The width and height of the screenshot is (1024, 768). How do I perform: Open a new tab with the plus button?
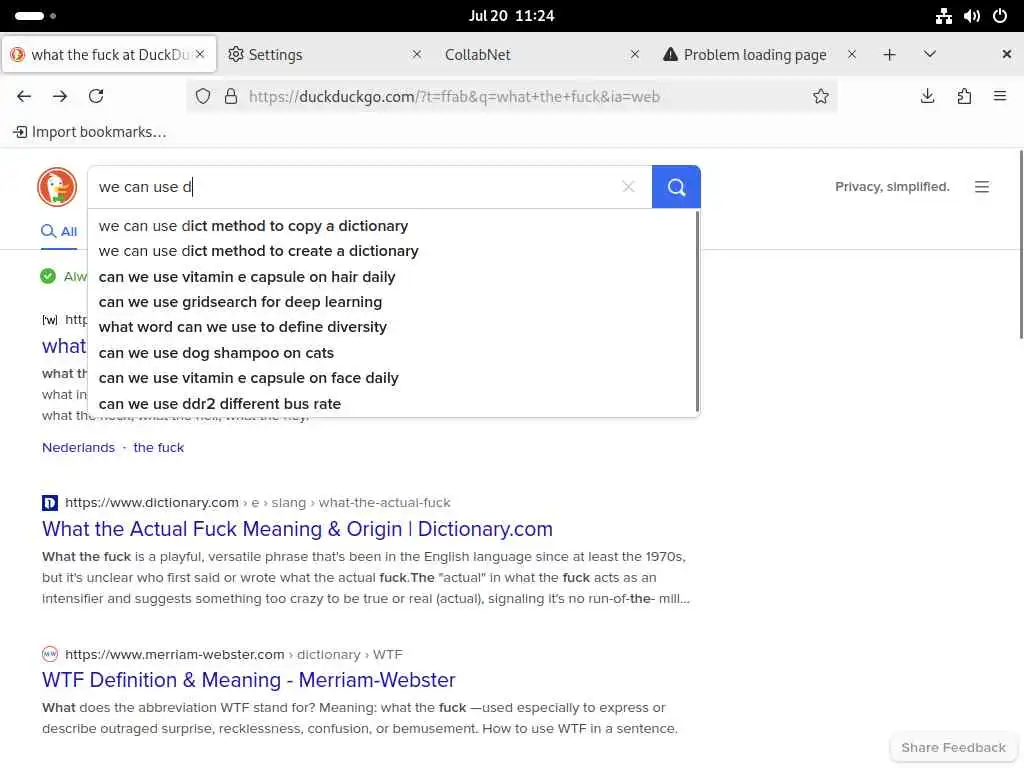pos(889,55)
